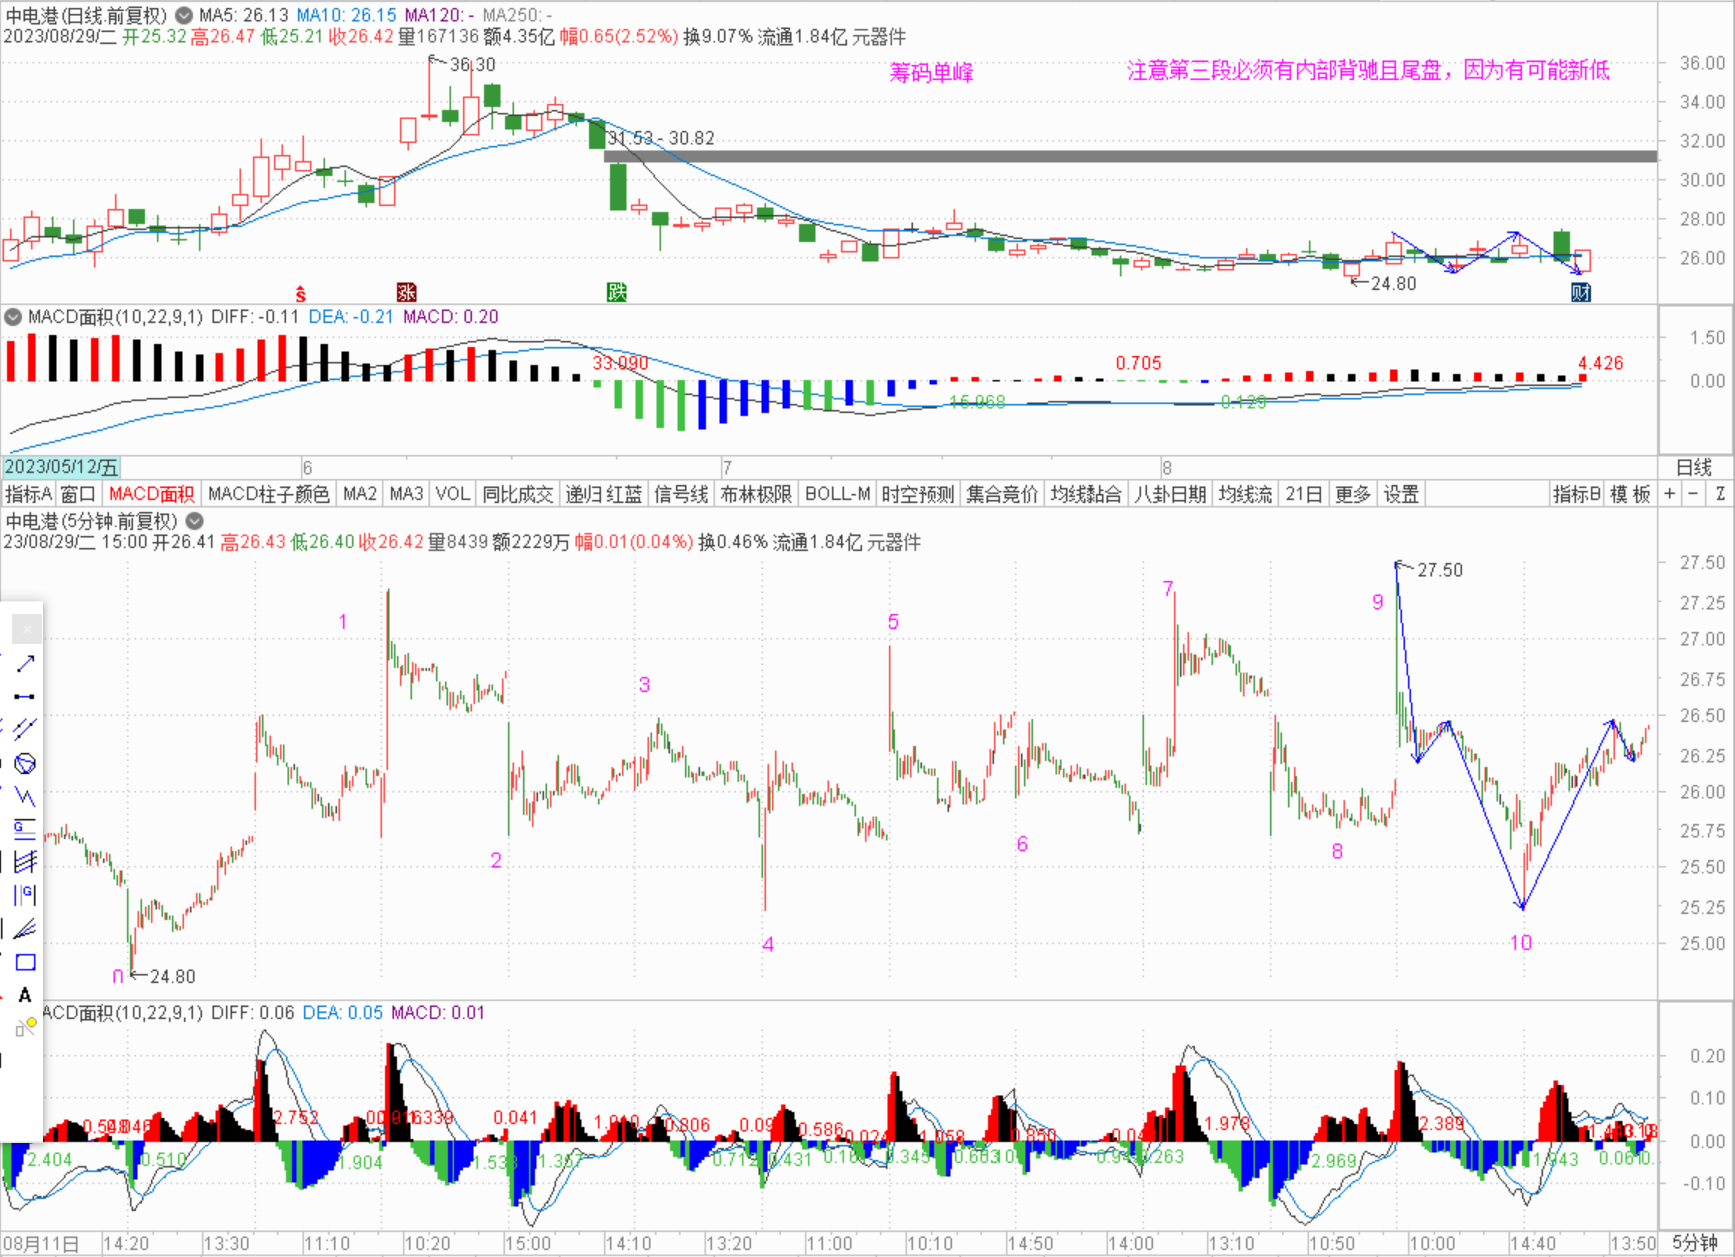1735x1257 pixels.
Task: Select the circle polygon drawing tool
Action: coord(25,764)
